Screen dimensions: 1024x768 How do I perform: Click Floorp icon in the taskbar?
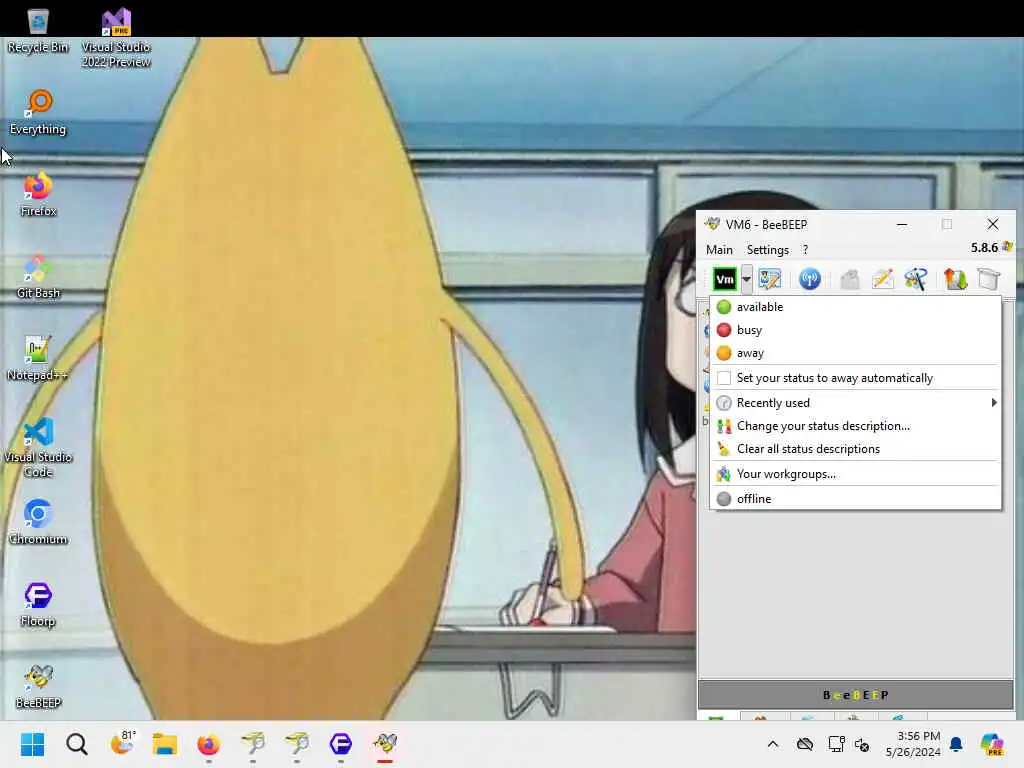click(x=341, y=744)
